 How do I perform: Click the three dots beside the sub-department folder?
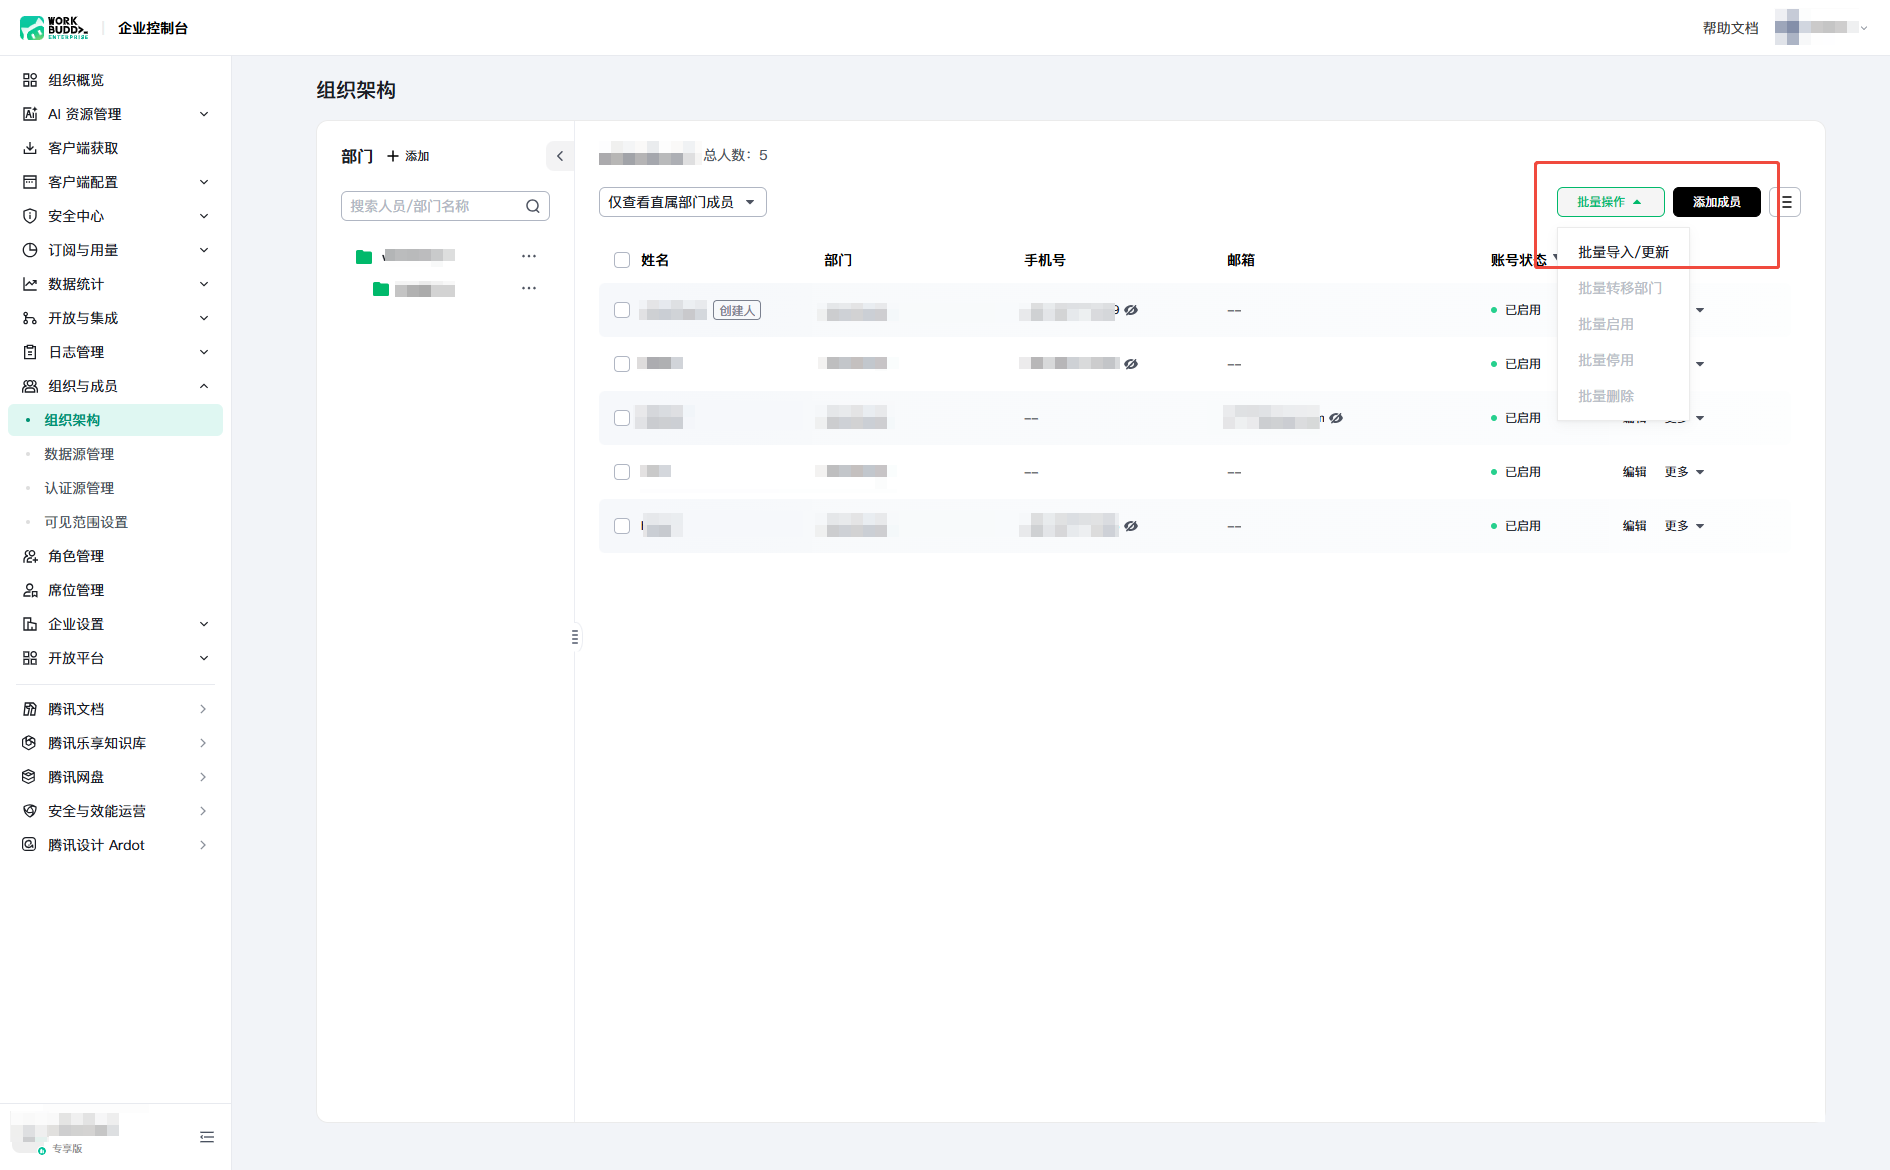click(529, 288)
